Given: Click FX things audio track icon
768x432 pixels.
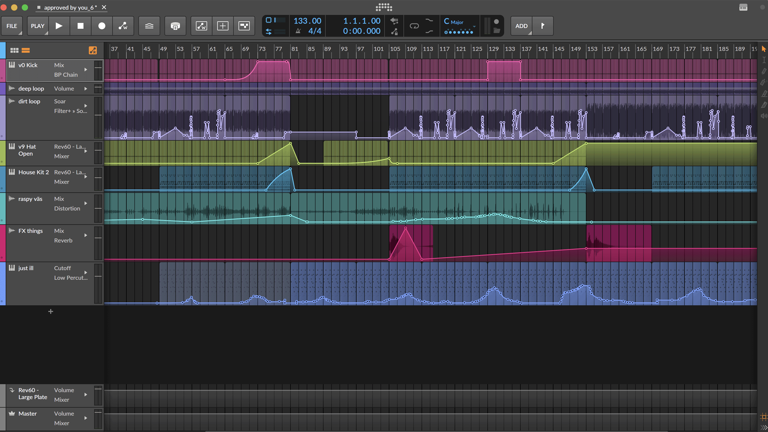Looking at the screenshot, I should coord(12,230).
